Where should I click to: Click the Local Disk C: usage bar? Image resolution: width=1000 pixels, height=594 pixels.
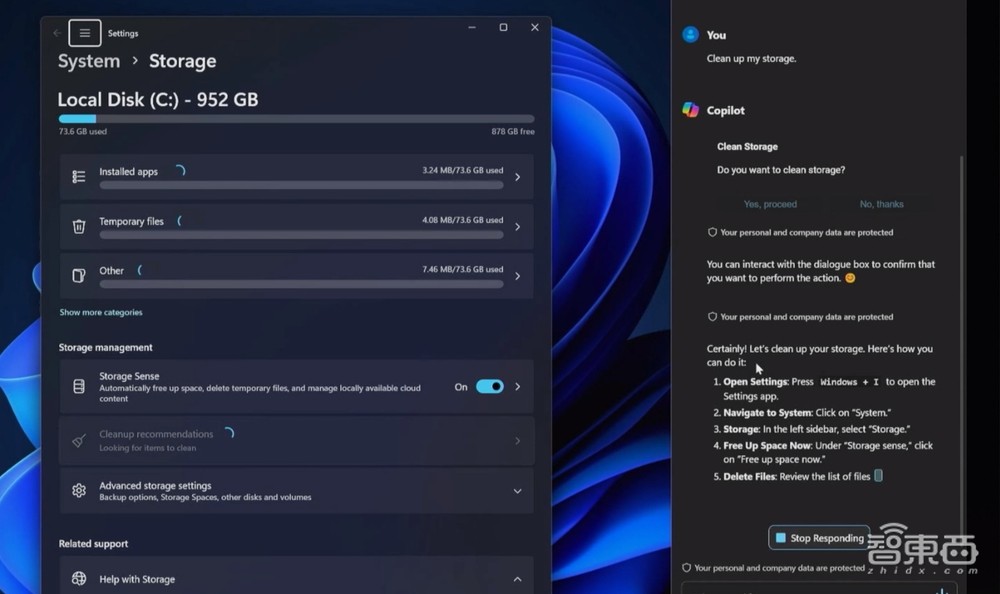(296, 119)
